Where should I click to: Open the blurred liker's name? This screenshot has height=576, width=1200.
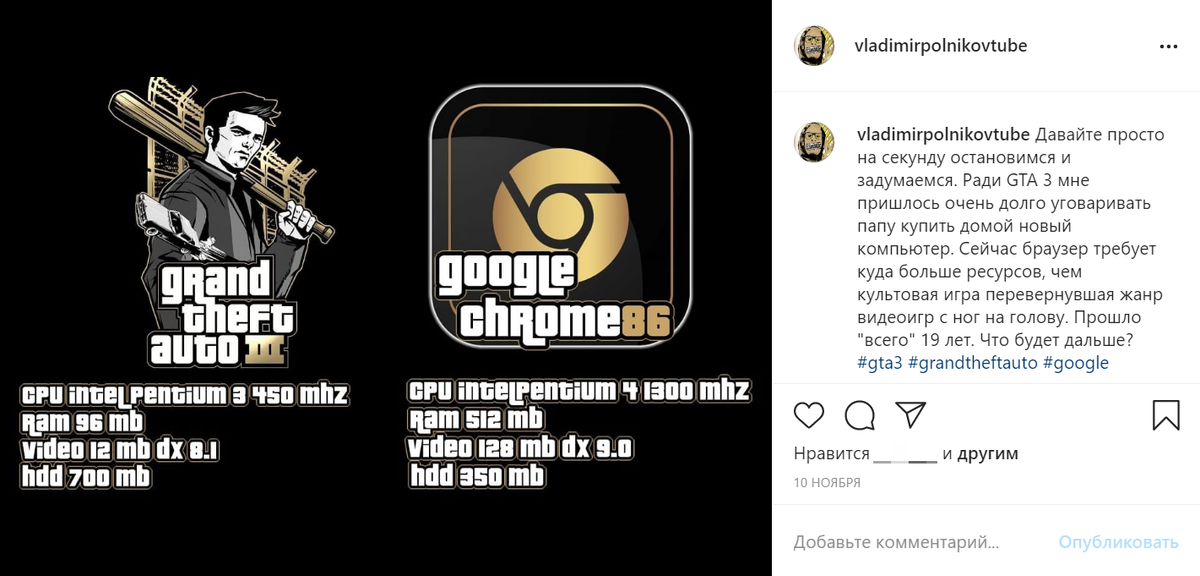pos(905,455)
